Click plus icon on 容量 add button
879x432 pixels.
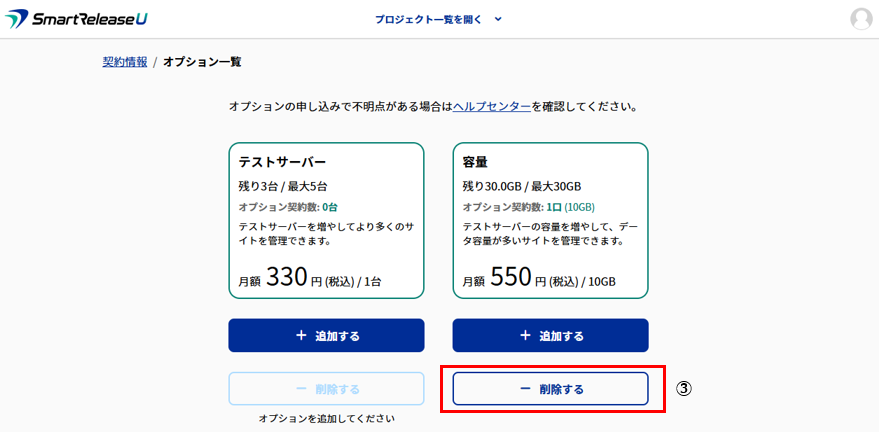pos(525,336)
